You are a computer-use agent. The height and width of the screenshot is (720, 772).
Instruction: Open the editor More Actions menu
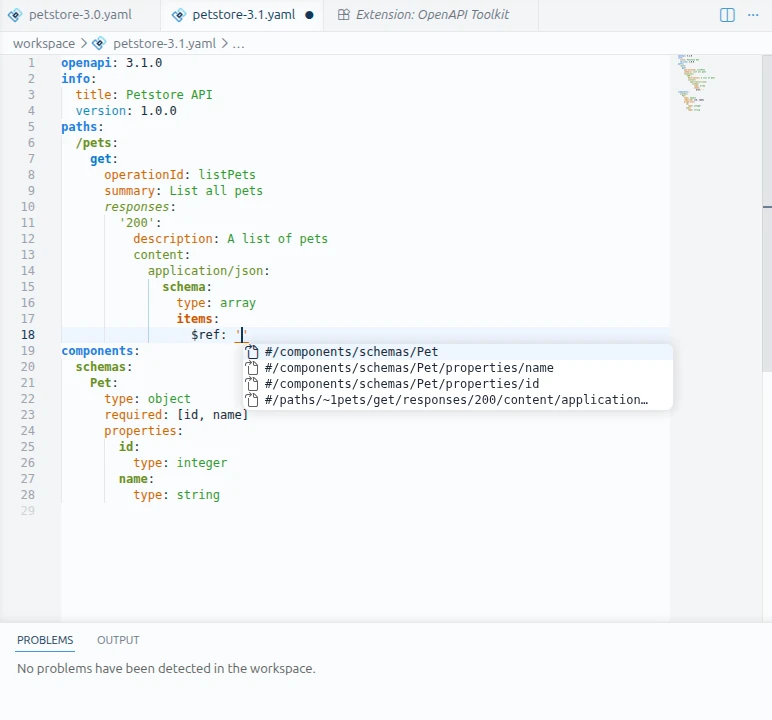pos(753,15)
